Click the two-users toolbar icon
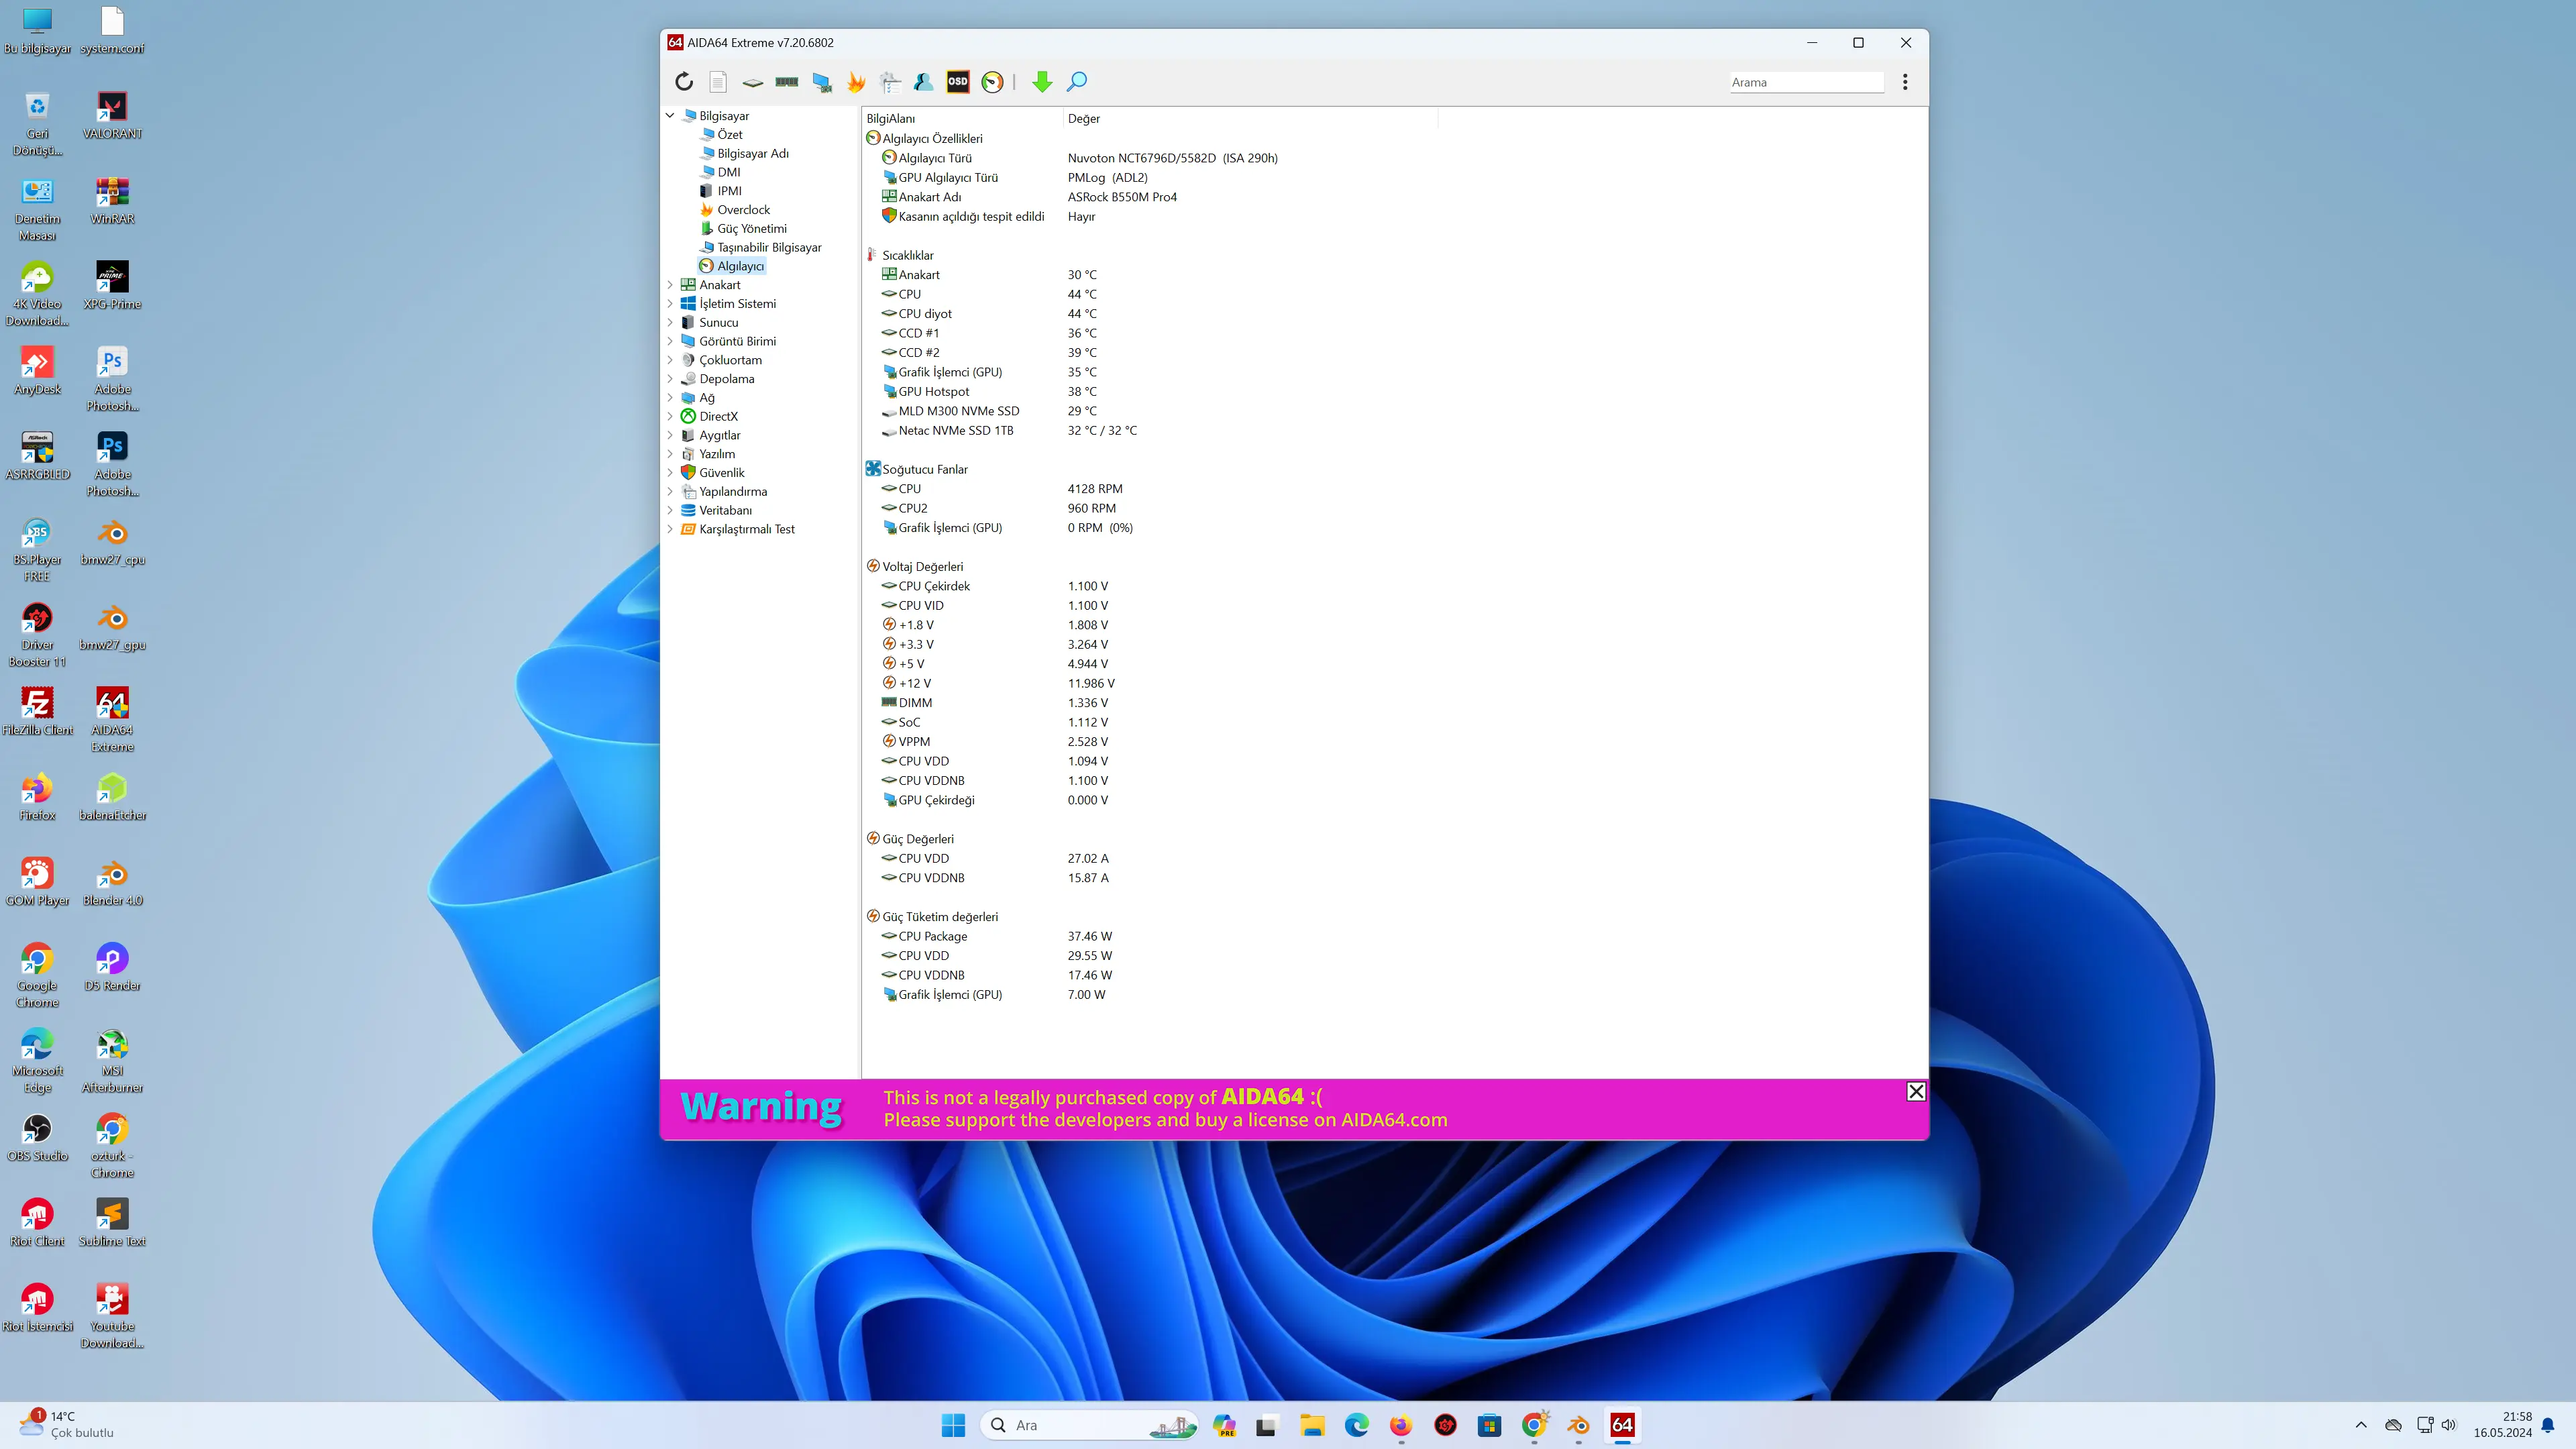This screenshot has width=2576, height=1449. pyautogui.click(x=924, y=82)
